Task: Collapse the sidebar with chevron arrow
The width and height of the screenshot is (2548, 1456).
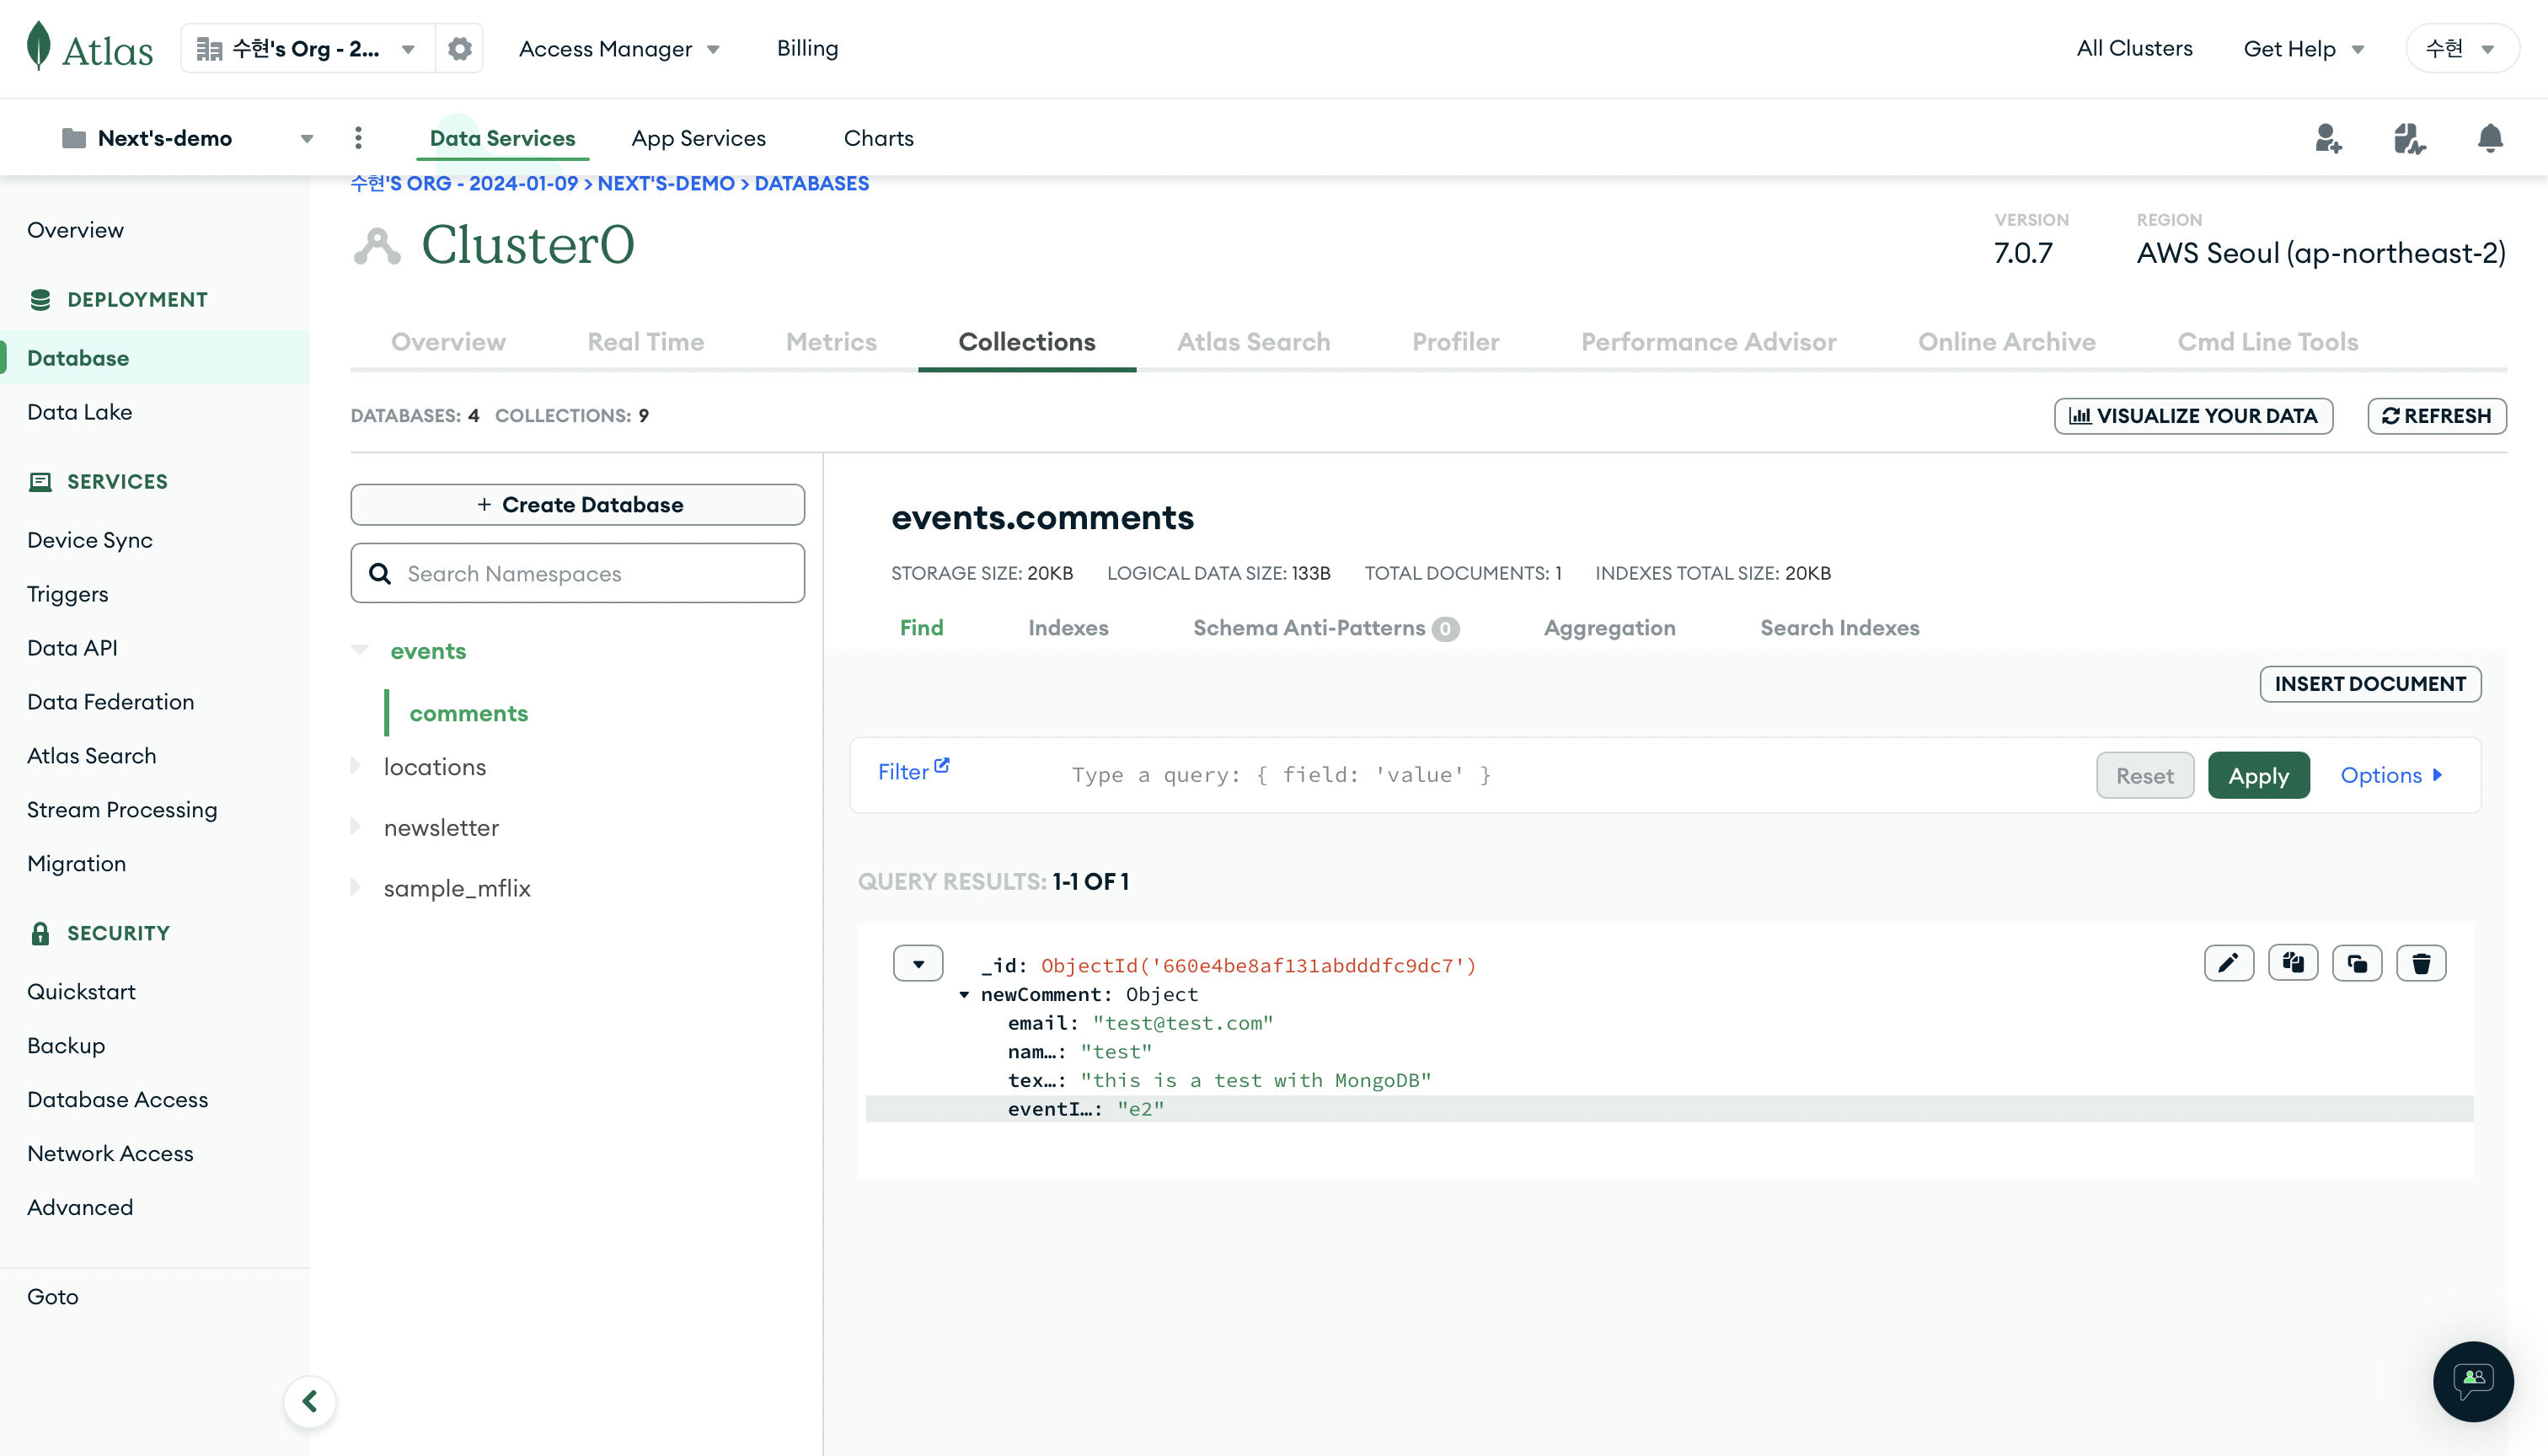Action: coord(310,1401)
